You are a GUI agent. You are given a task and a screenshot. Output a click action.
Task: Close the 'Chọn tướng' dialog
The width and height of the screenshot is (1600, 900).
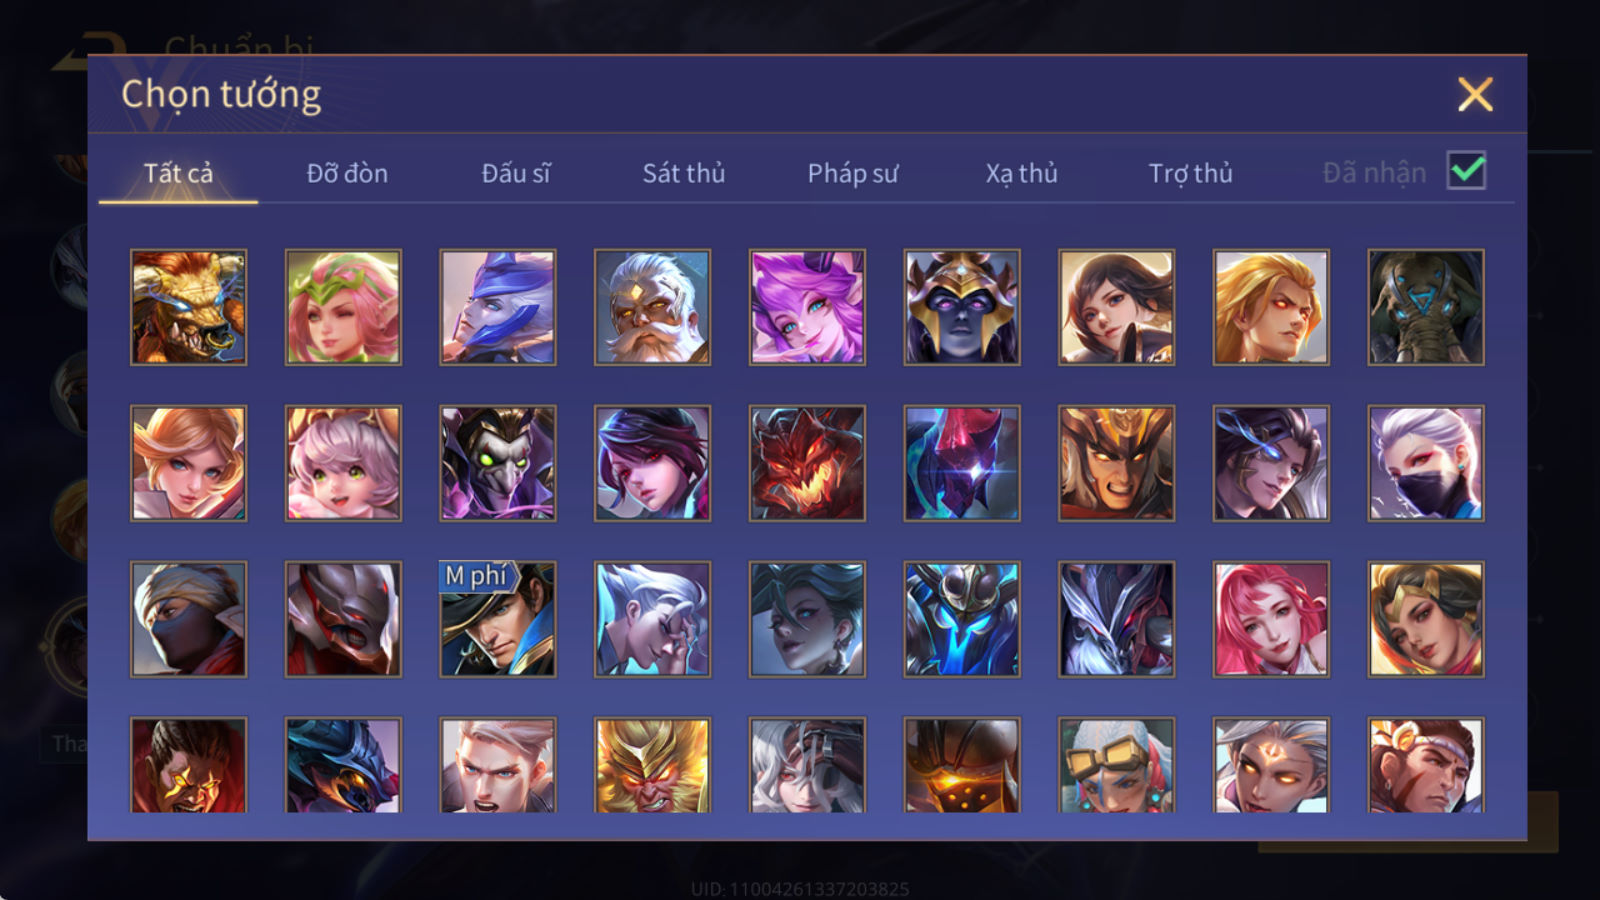point(1475,95)
